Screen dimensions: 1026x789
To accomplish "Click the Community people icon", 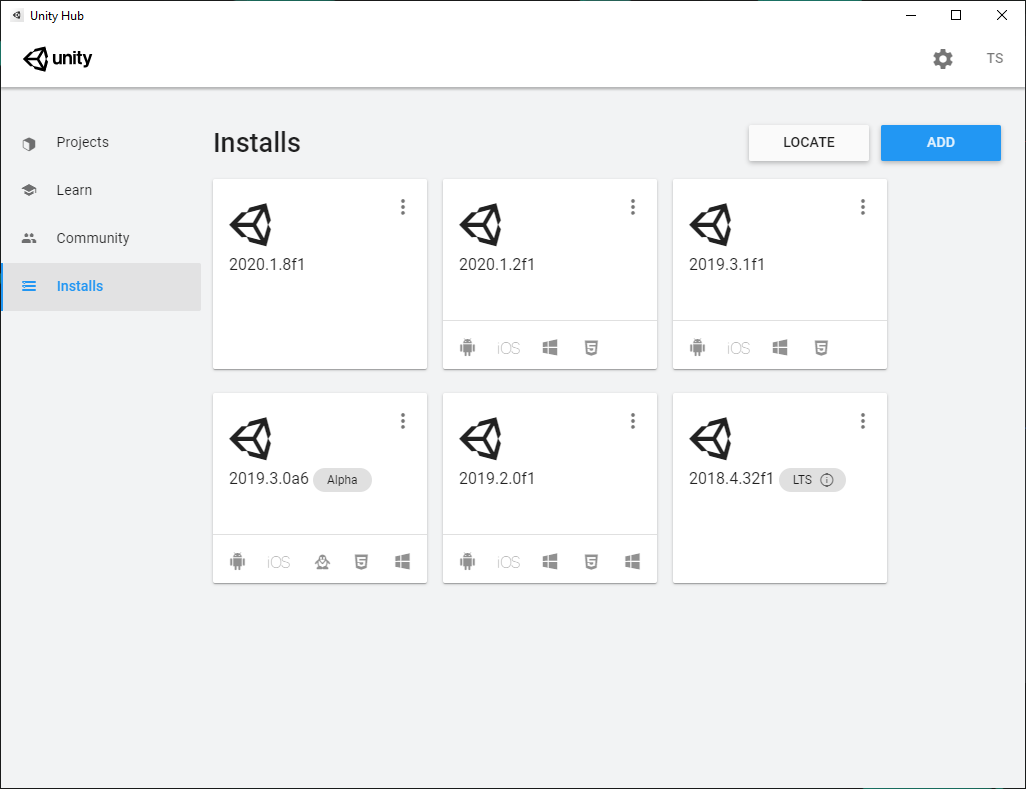I will (29, 238).
